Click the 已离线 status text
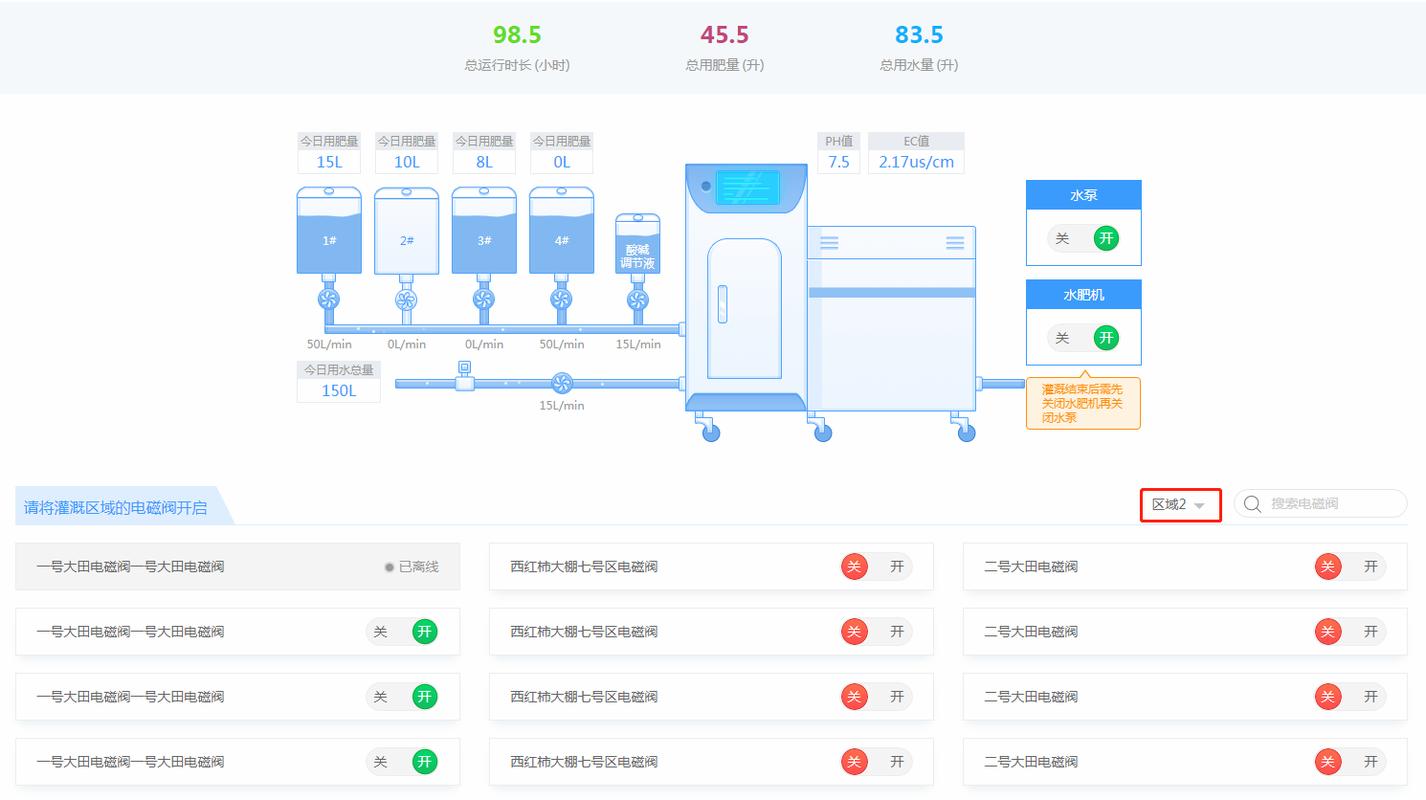The width and height of the screenshot is (1426, 800). pos(419,567)
